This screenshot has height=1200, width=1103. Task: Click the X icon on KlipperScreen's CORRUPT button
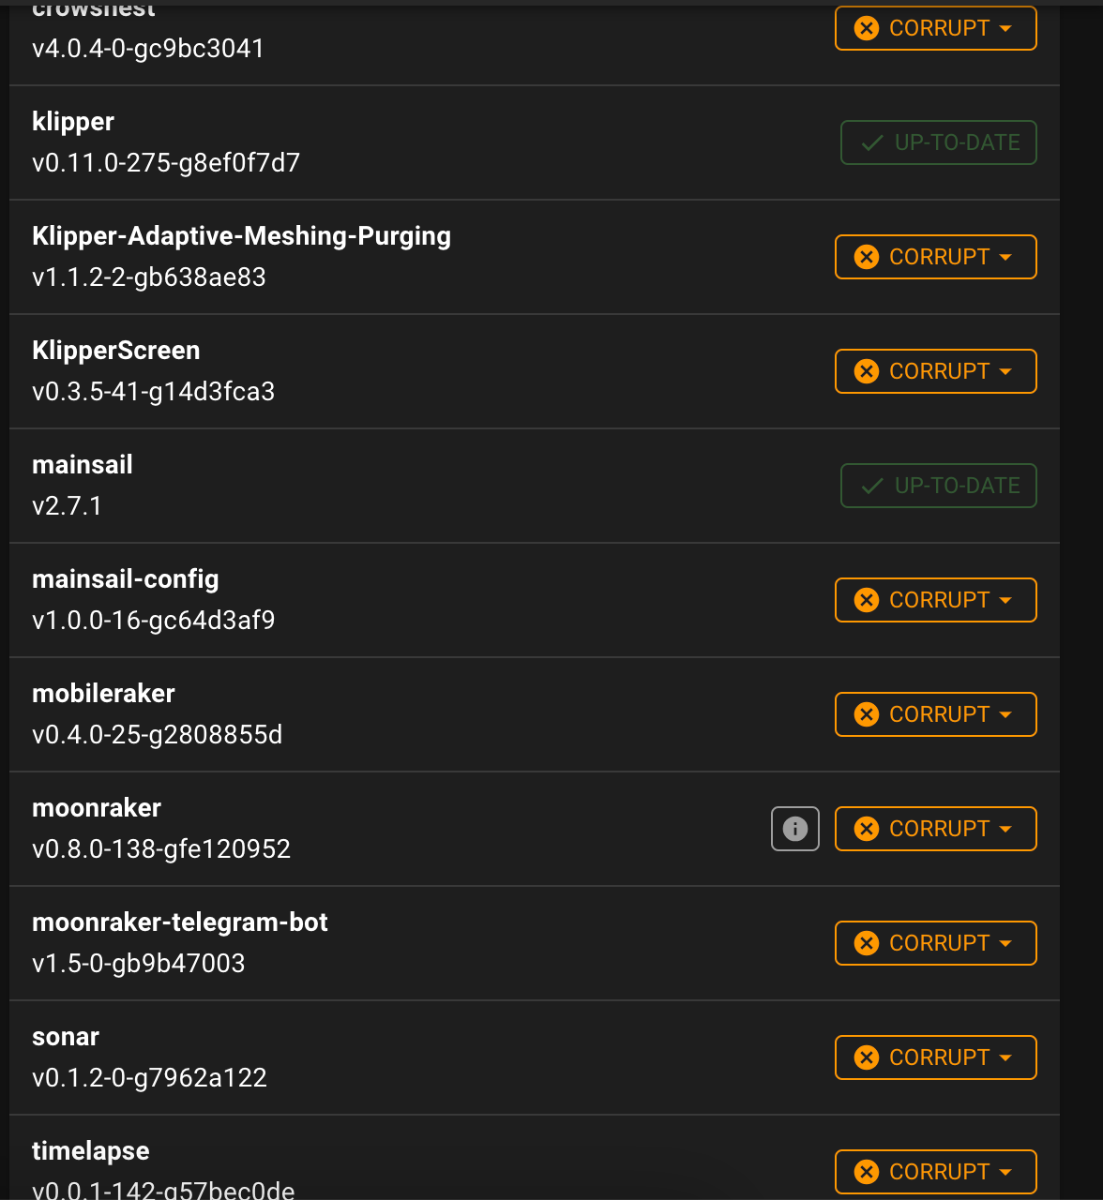click(867, 371)
